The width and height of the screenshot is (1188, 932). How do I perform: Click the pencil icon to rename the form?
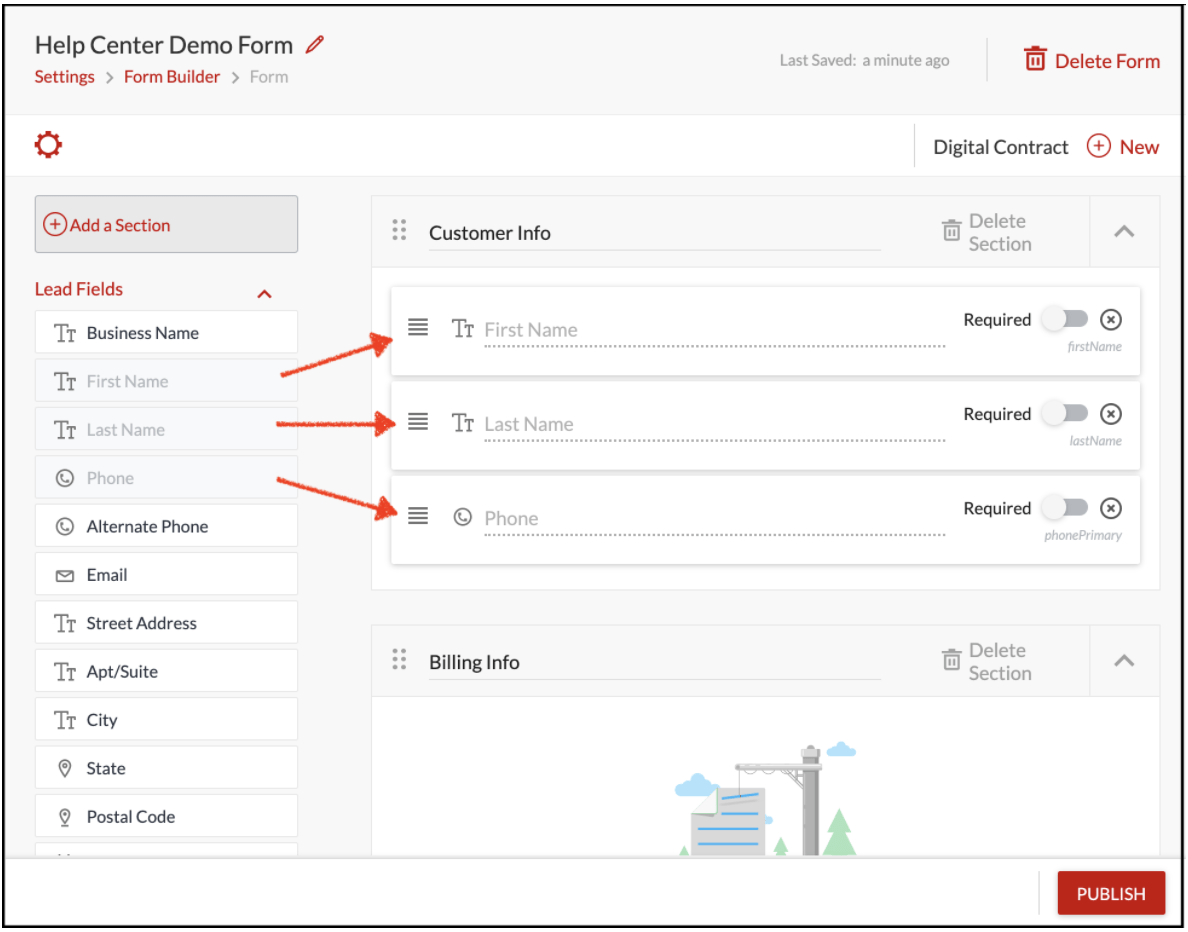point(313,44)
